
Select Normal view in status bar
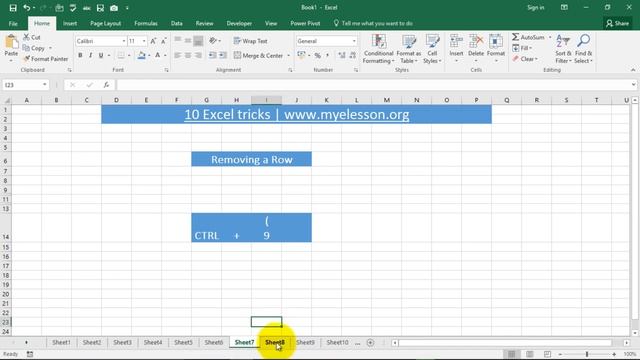pos(511,354)
